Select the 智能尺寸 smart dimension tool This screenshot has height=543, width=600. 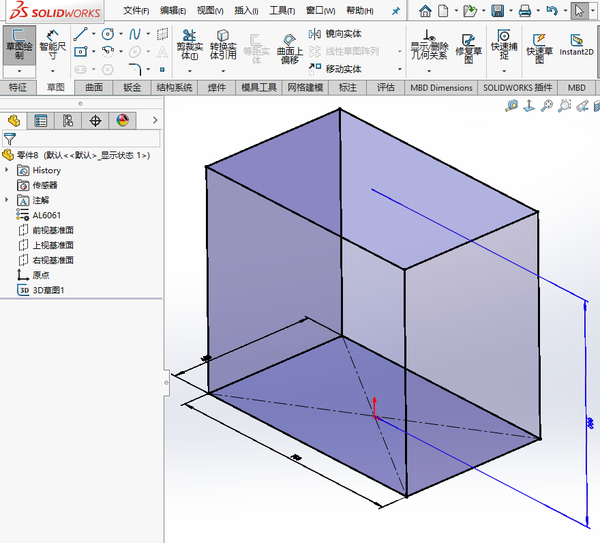point(53,45)
